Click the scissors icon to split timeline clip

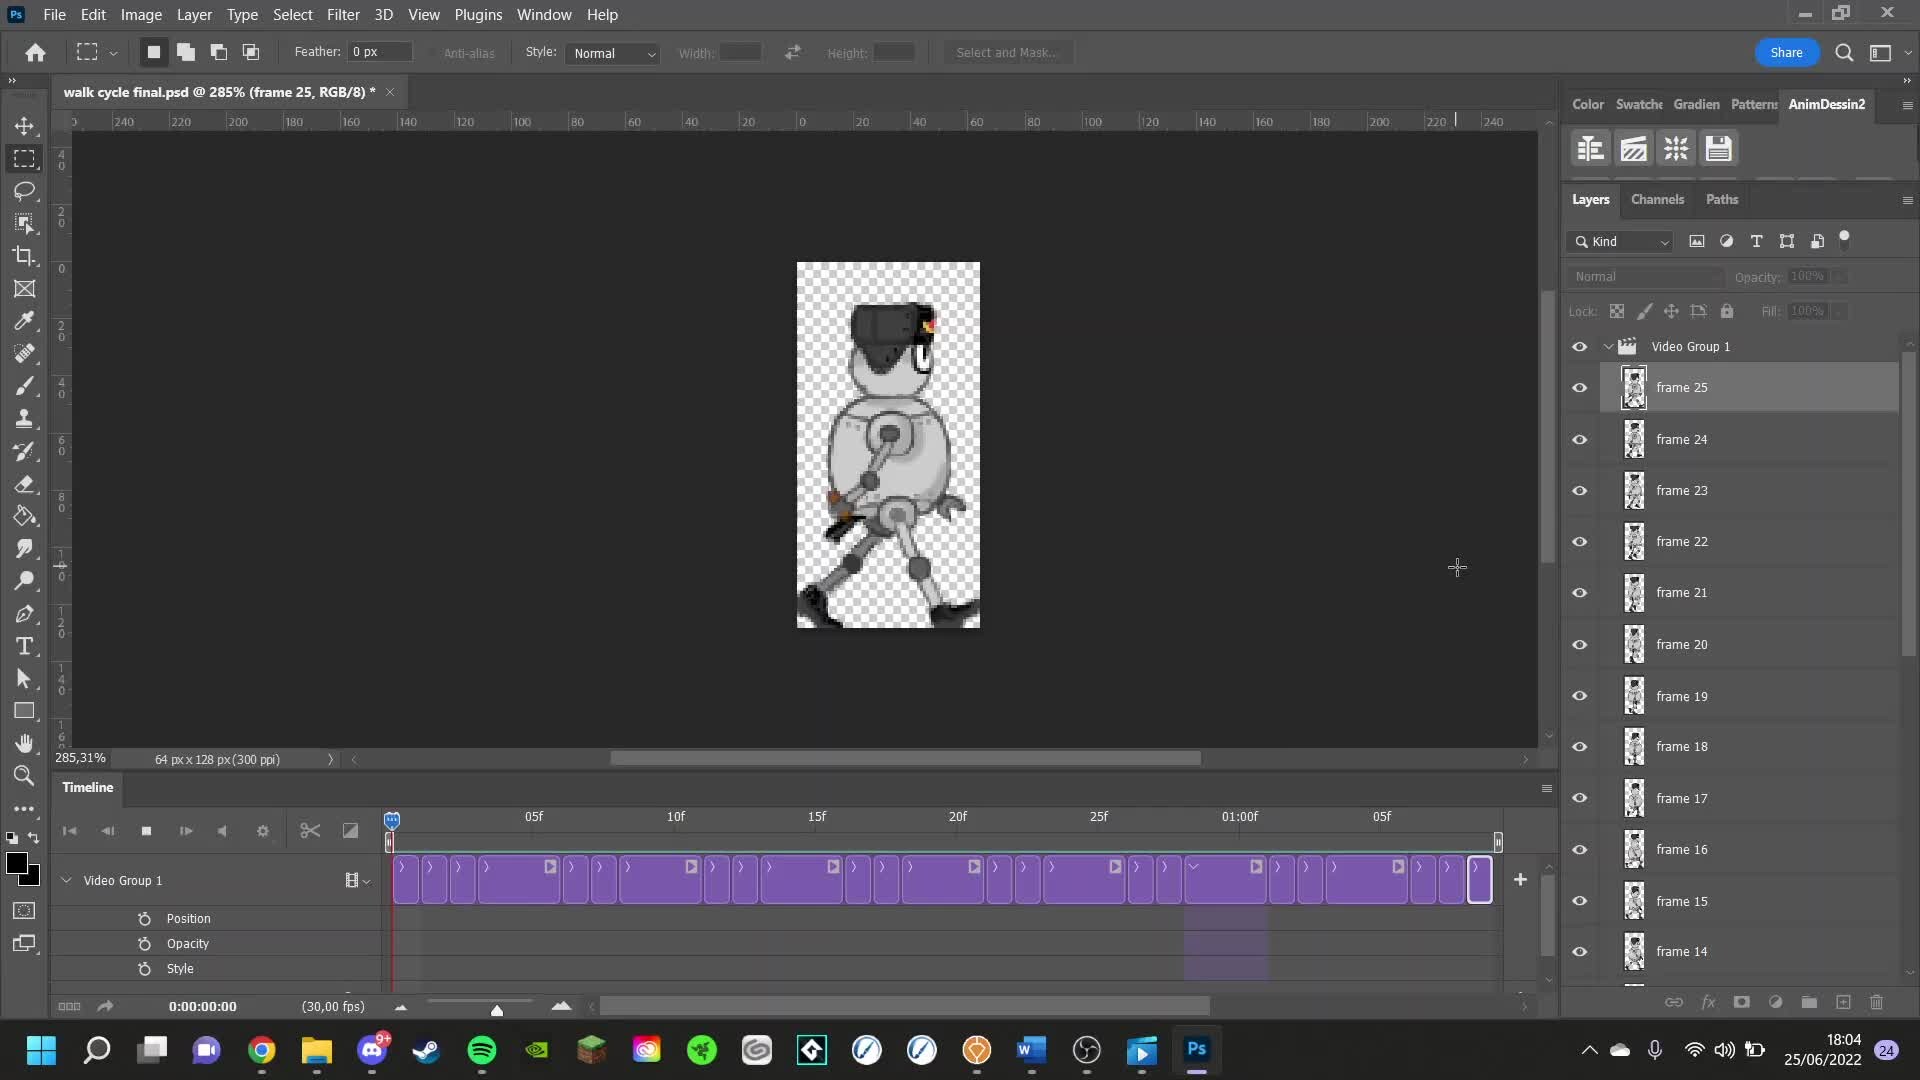(x=310, y=831)
